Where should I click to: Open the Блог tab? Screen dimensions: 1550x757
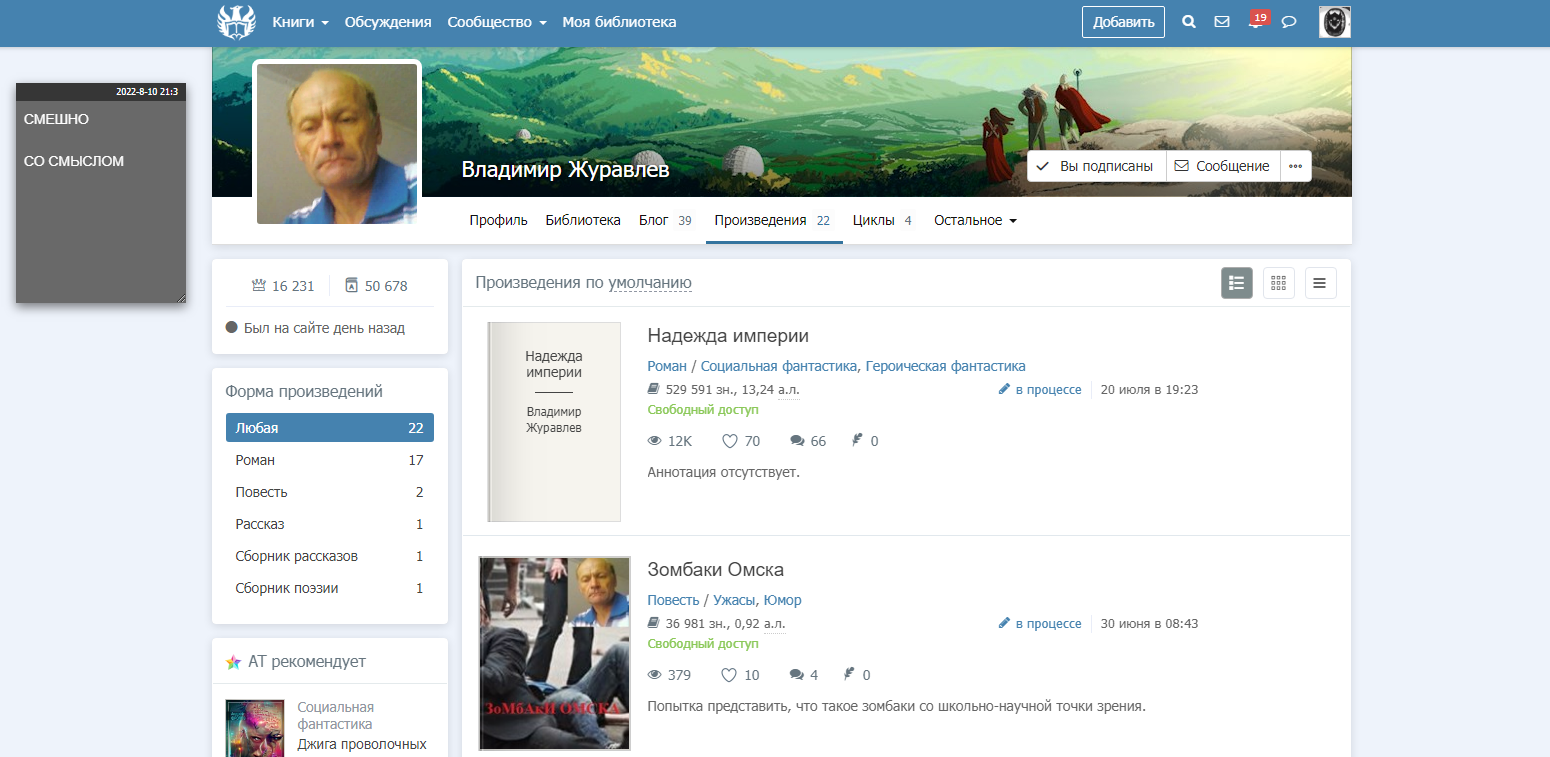coord(664,220)
